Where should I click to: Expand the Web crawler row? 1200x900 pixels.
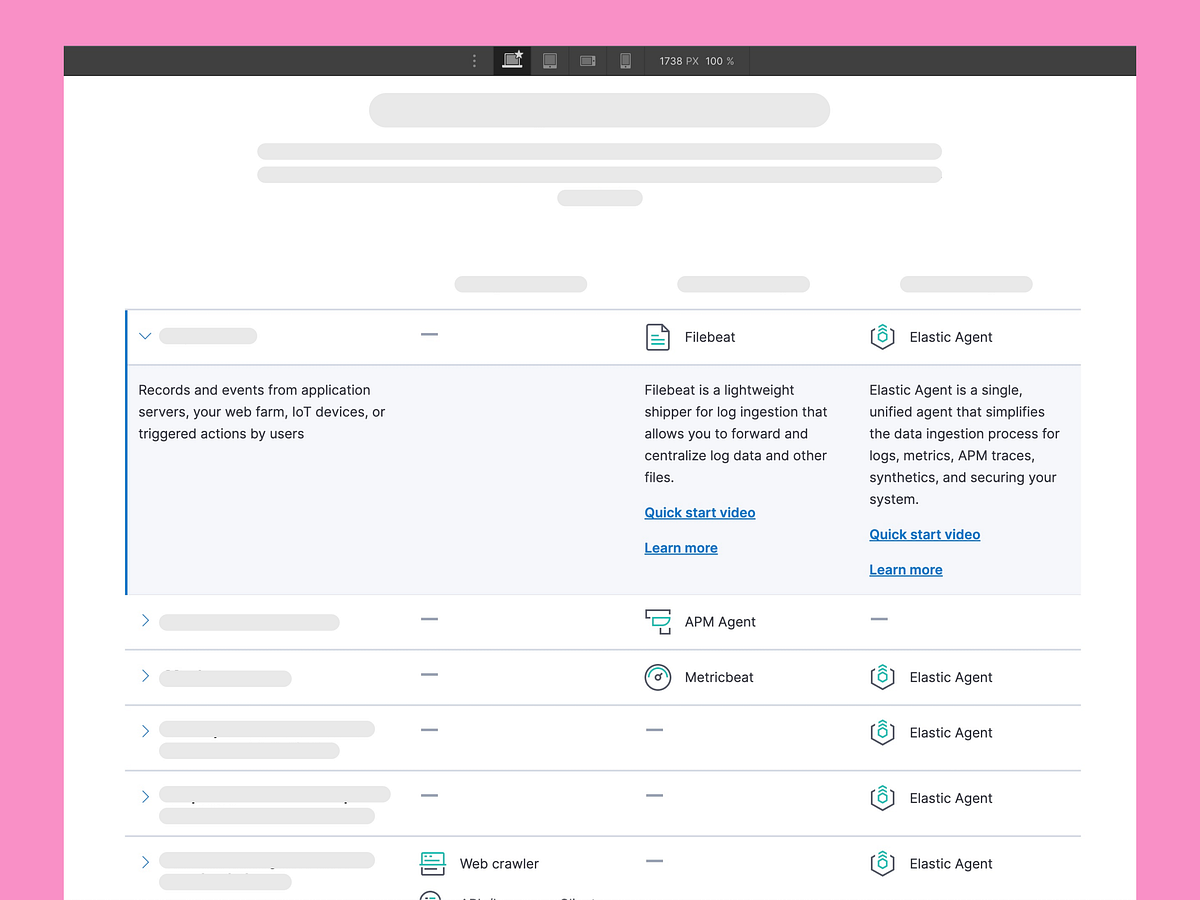click(x=145, y=861)
